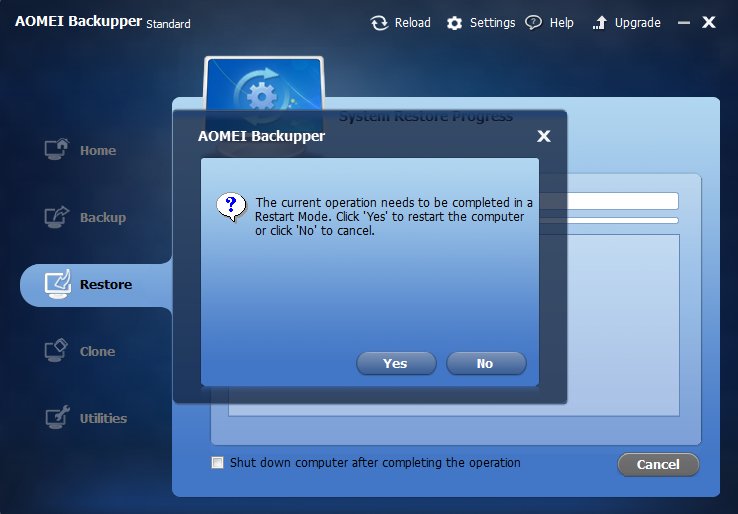Click the System Restore Progress heading

pyautogui.click(x=426, y=116)
